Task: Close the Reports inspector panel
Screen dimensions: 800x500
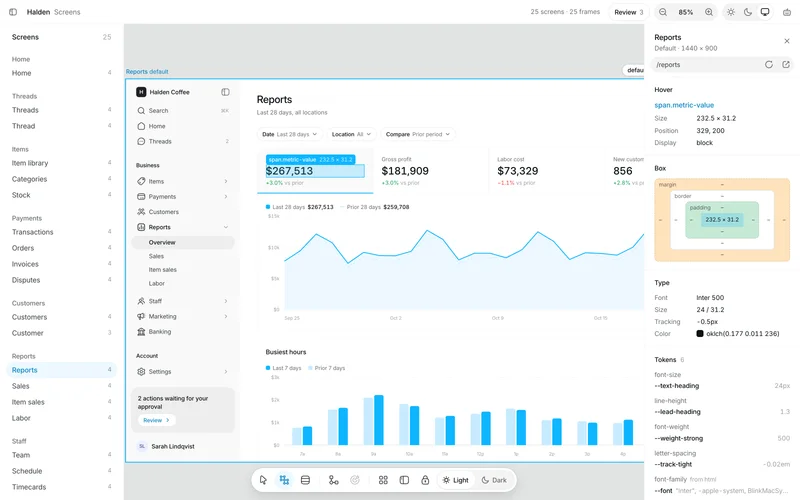Action: (x=787, y=41)
